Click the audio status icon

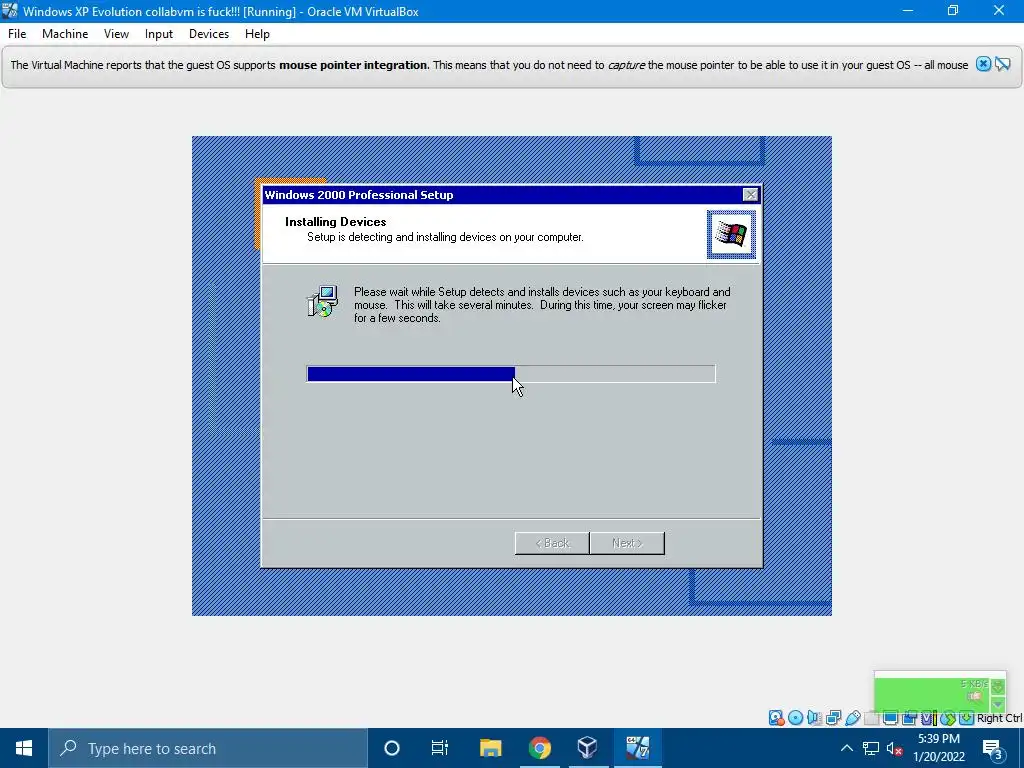click(814, 718)
